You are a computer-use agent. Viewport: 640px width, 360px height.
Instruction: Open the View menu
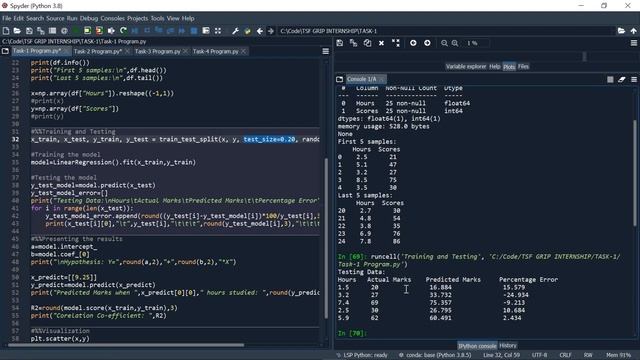pyautogui.click(x=173, y=18)
